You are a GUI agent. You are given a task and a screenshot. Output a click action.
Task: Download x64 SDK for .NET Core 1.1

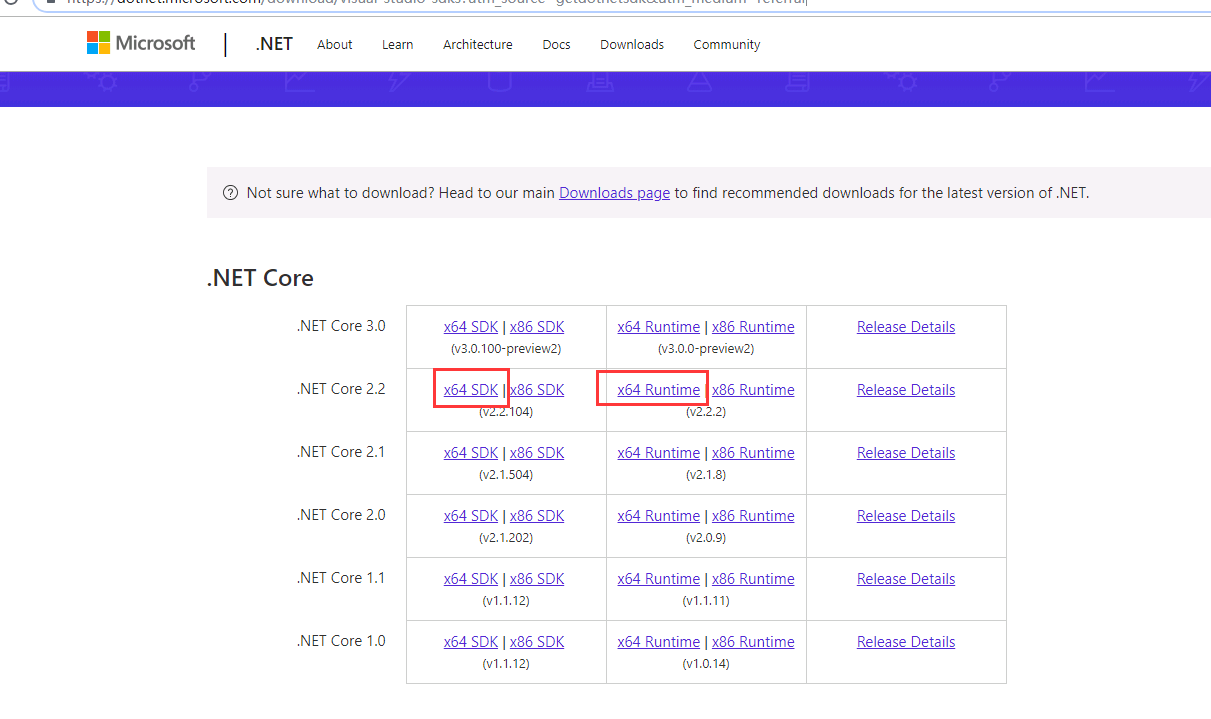click(x=471, y=579)
